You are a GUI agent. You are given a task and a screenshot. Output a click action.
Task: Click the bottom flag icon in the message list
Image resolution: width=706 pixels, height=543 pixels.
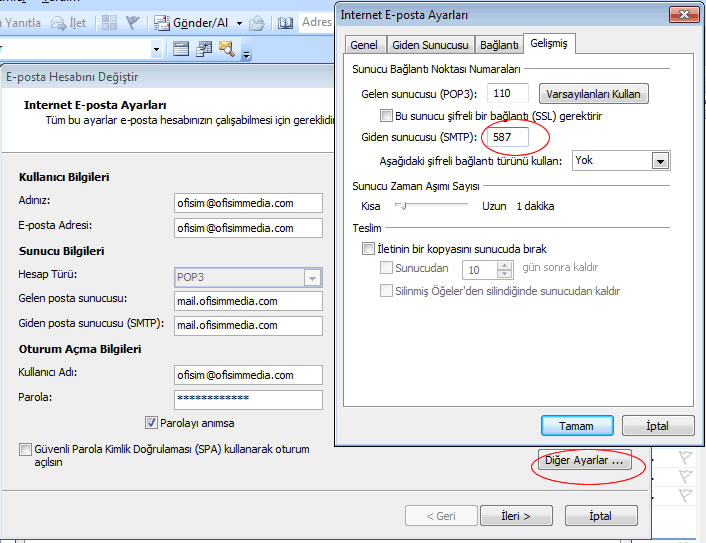click(685, 495)
